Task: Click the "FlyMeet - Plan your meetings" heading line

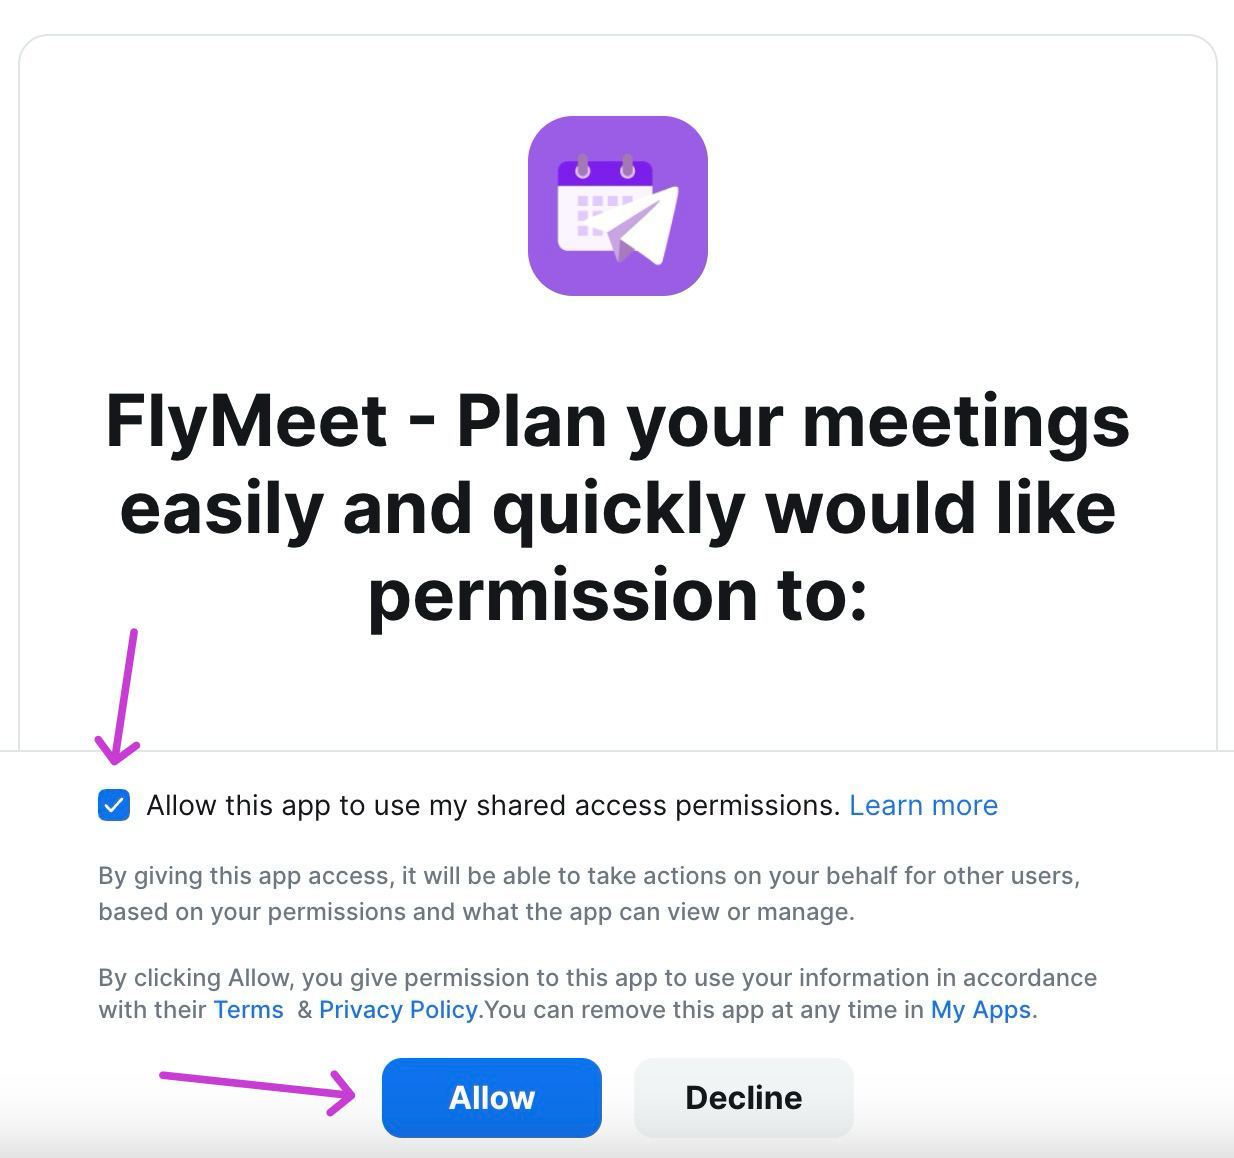Action: pyautogui.click(x=617, y=421)
